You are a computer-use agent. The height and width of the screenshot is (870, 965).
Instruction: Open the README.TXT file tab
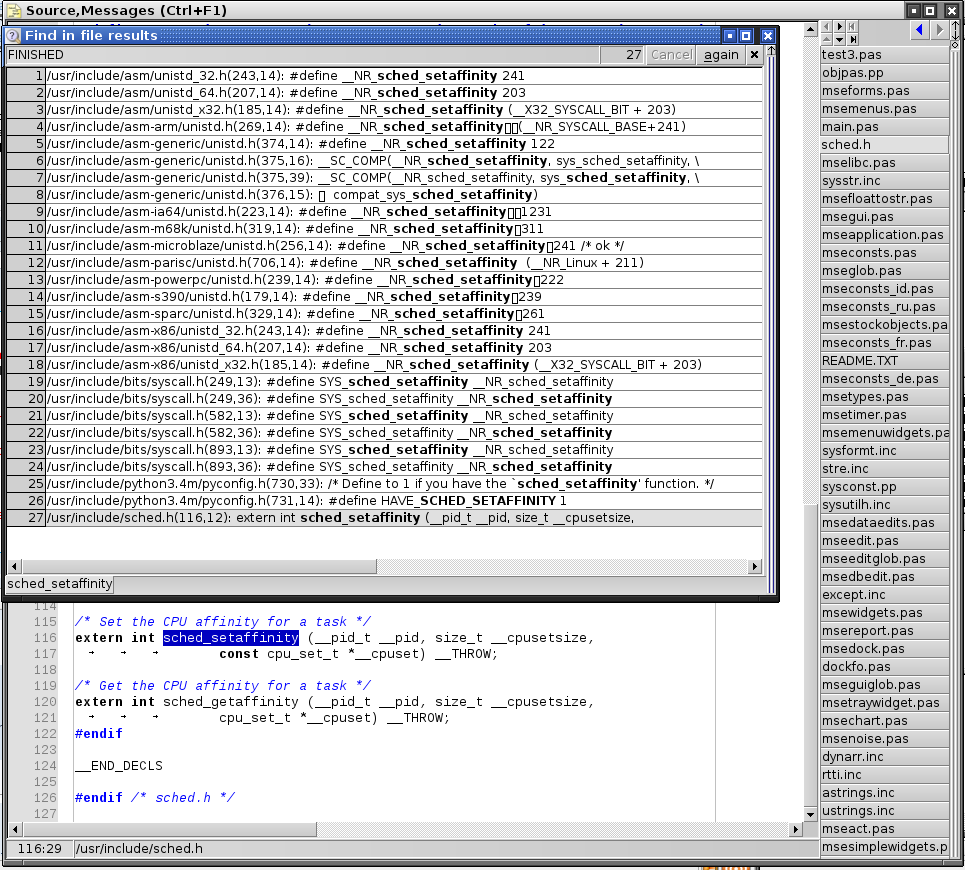(x=860, y=361)
